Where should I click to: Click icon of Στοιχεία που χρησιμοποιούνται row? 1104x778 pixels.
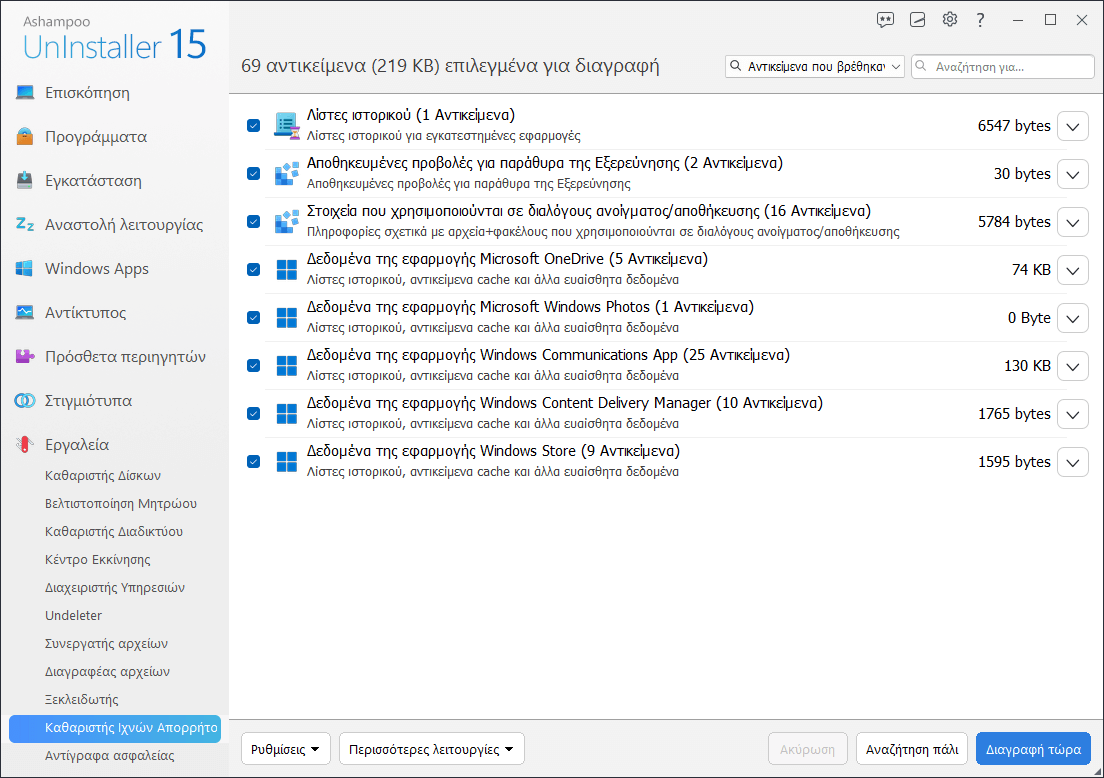pos(287,221)
